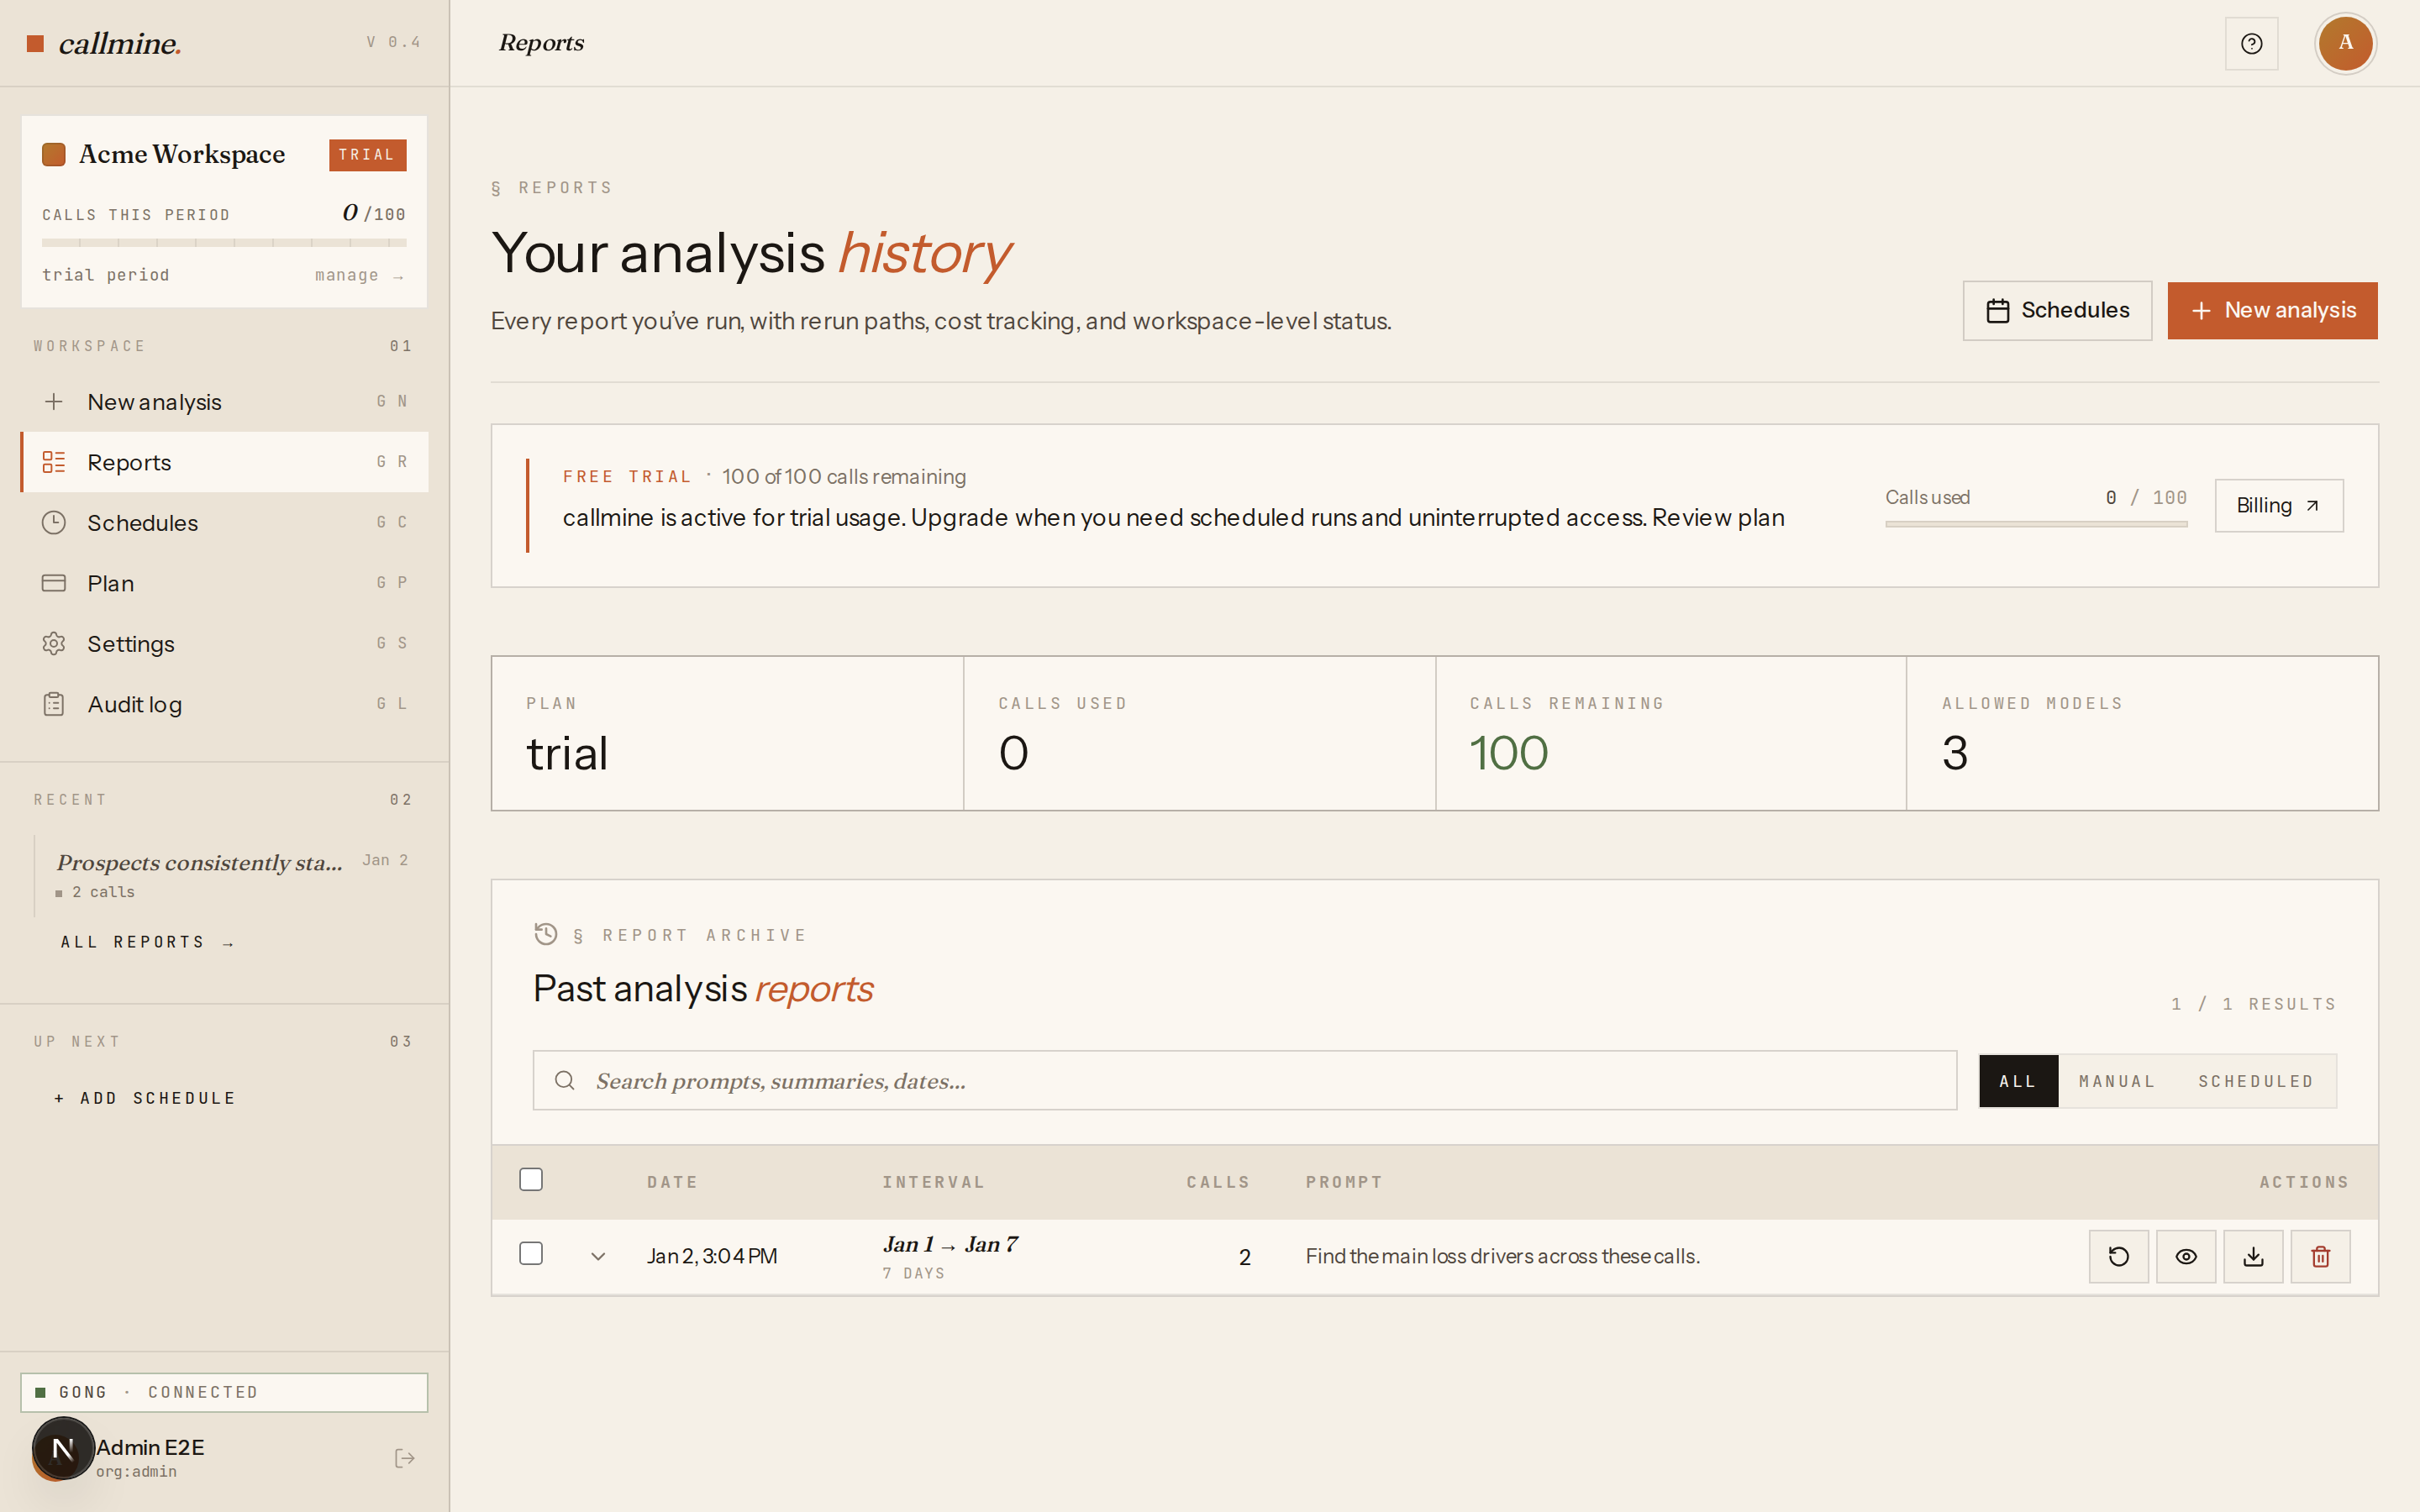Select the SCHEDULED filter tab
The image size is (2420, 1512).
[2256, 1081]
